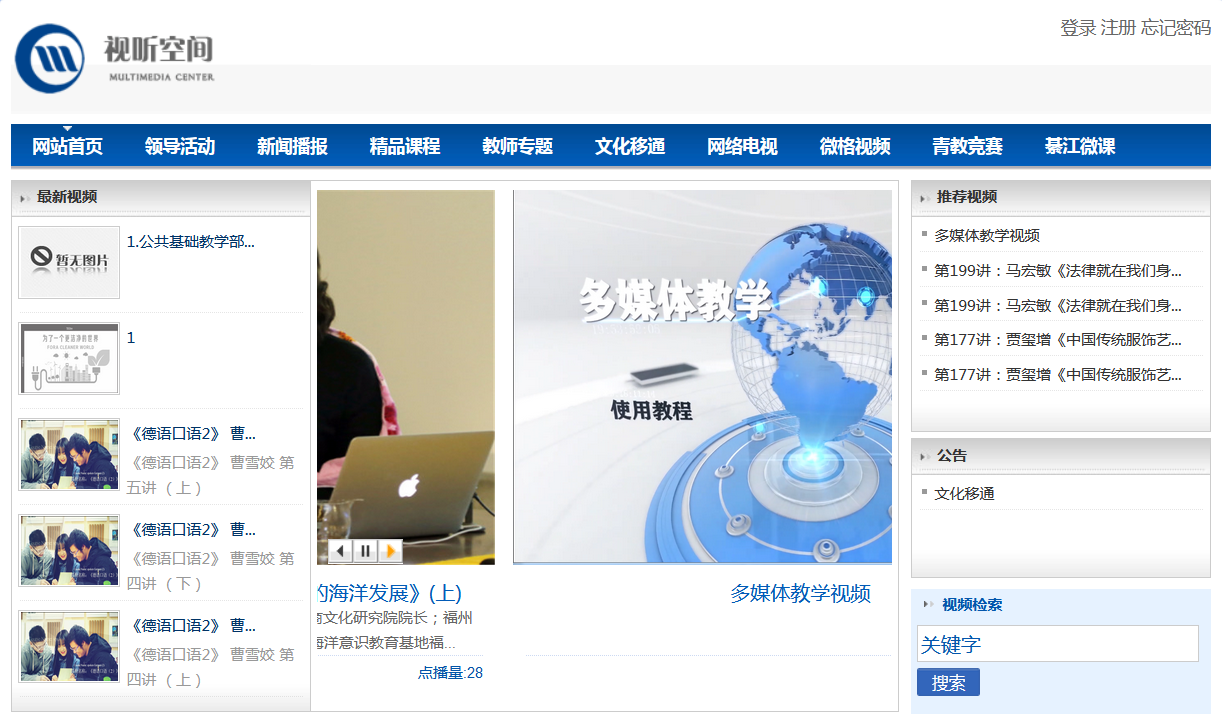The height and width of the screenshot is (721, 1222).
Task: Open the 多媒体教学 globe banner image
Action: pyautogui.click(x=702, y=377)
